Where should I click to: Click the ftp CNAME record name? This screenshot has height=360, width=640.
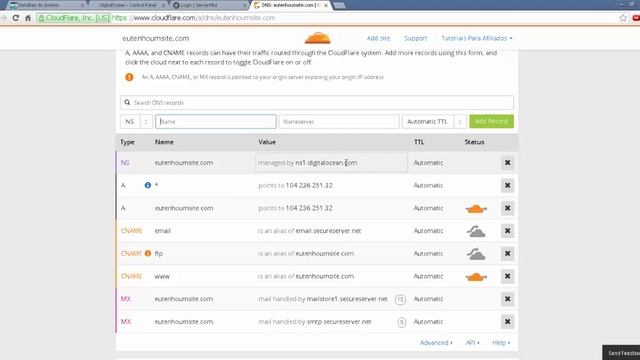click(x=158, y=253)
